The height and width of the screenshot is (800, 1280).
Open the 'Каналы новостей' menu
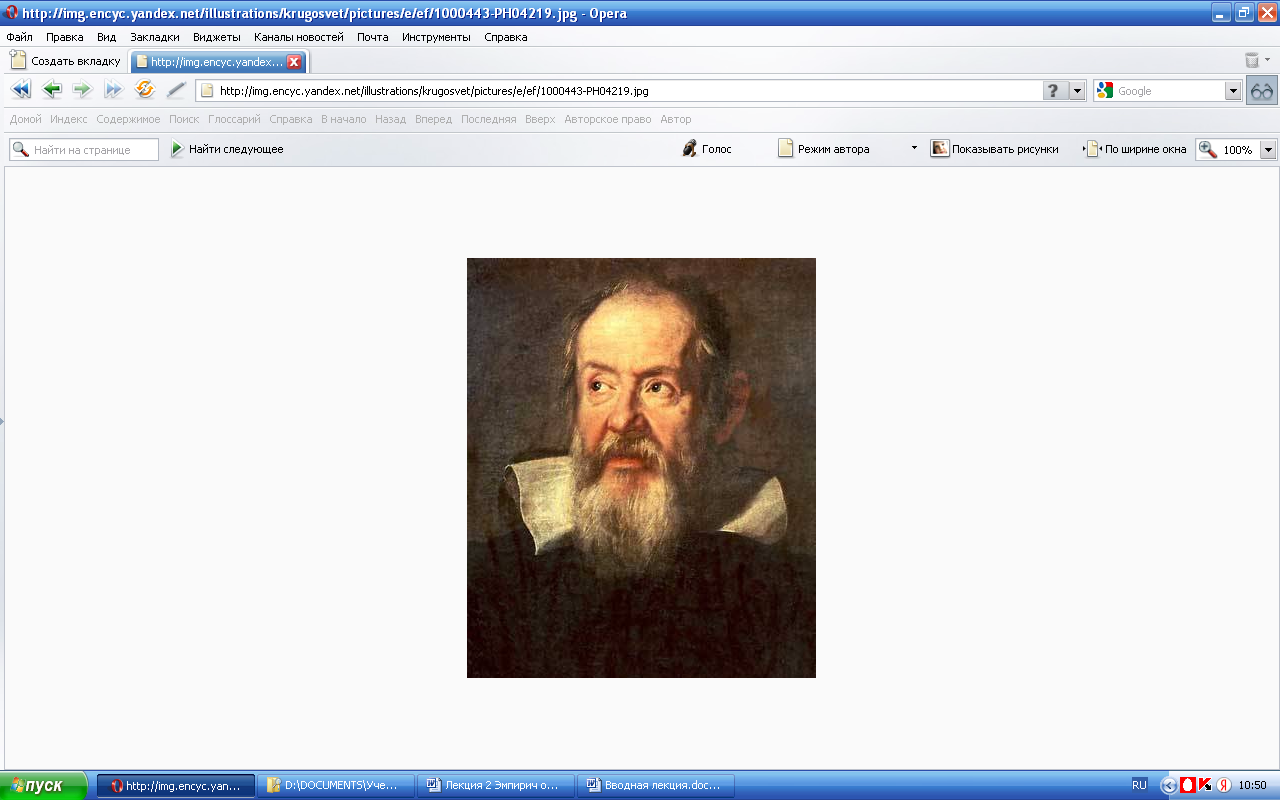[x=299, y=37]
